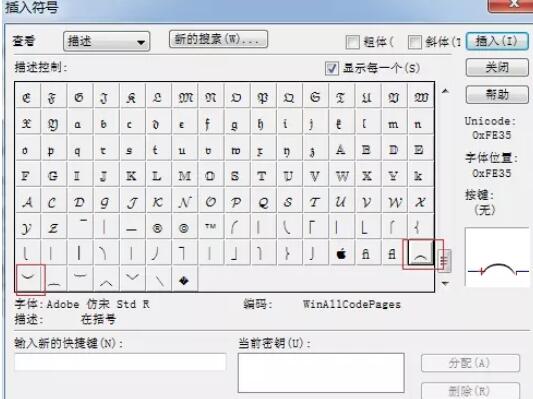
Task: Select the downward arc symbol in last row
Action: coord(28,279)
